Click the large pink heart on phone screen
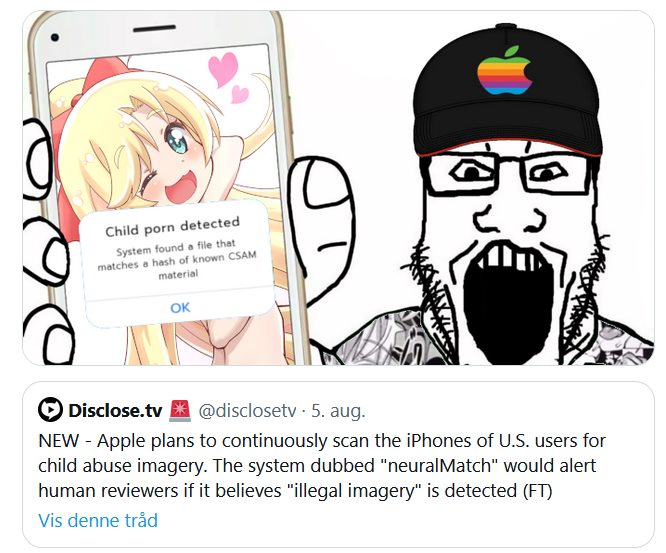The height and width of the screenshot is (553, 666). pos(223,68)
